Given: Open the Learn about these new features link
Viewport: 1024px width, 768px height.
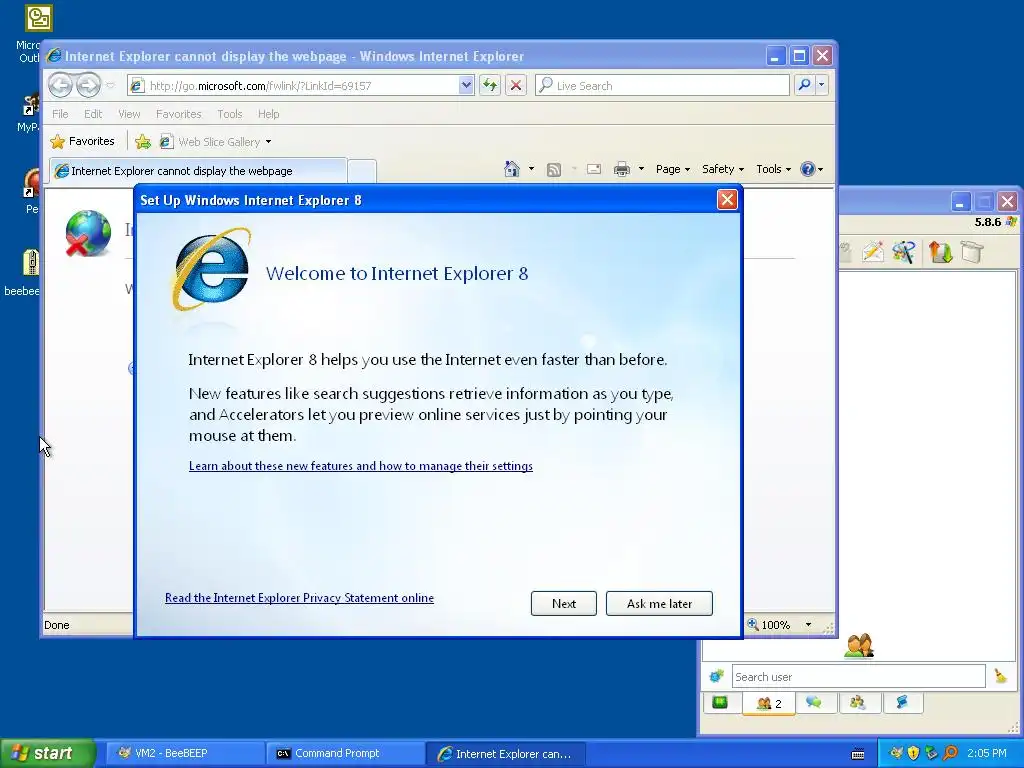Looking at the screenshot, I should click(360, 466).
